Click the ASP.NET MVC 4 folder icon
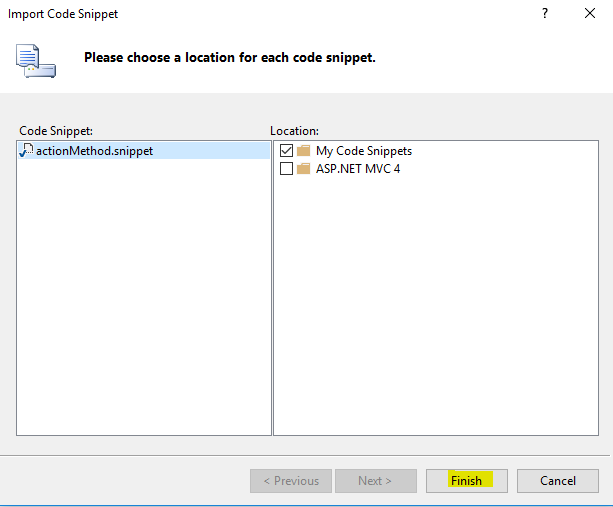Image resolution: width=613 pixels, height=507 pixels. click(x=303, y=169)
